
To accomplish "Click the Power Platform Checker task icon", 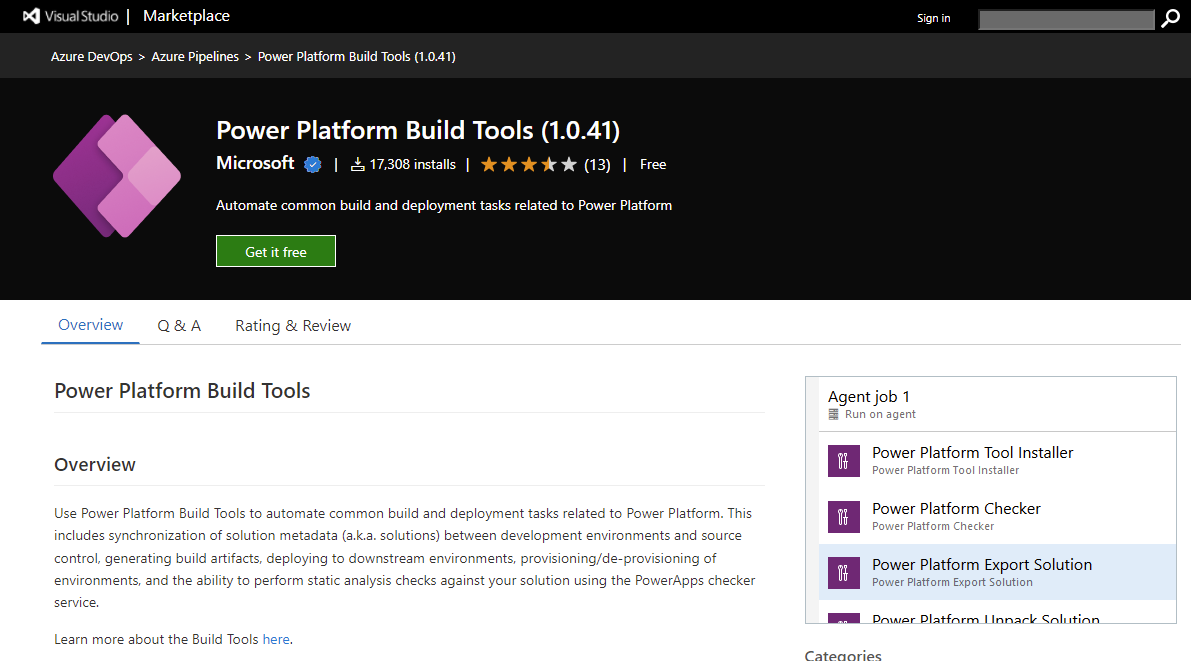I will pos(843,517).
